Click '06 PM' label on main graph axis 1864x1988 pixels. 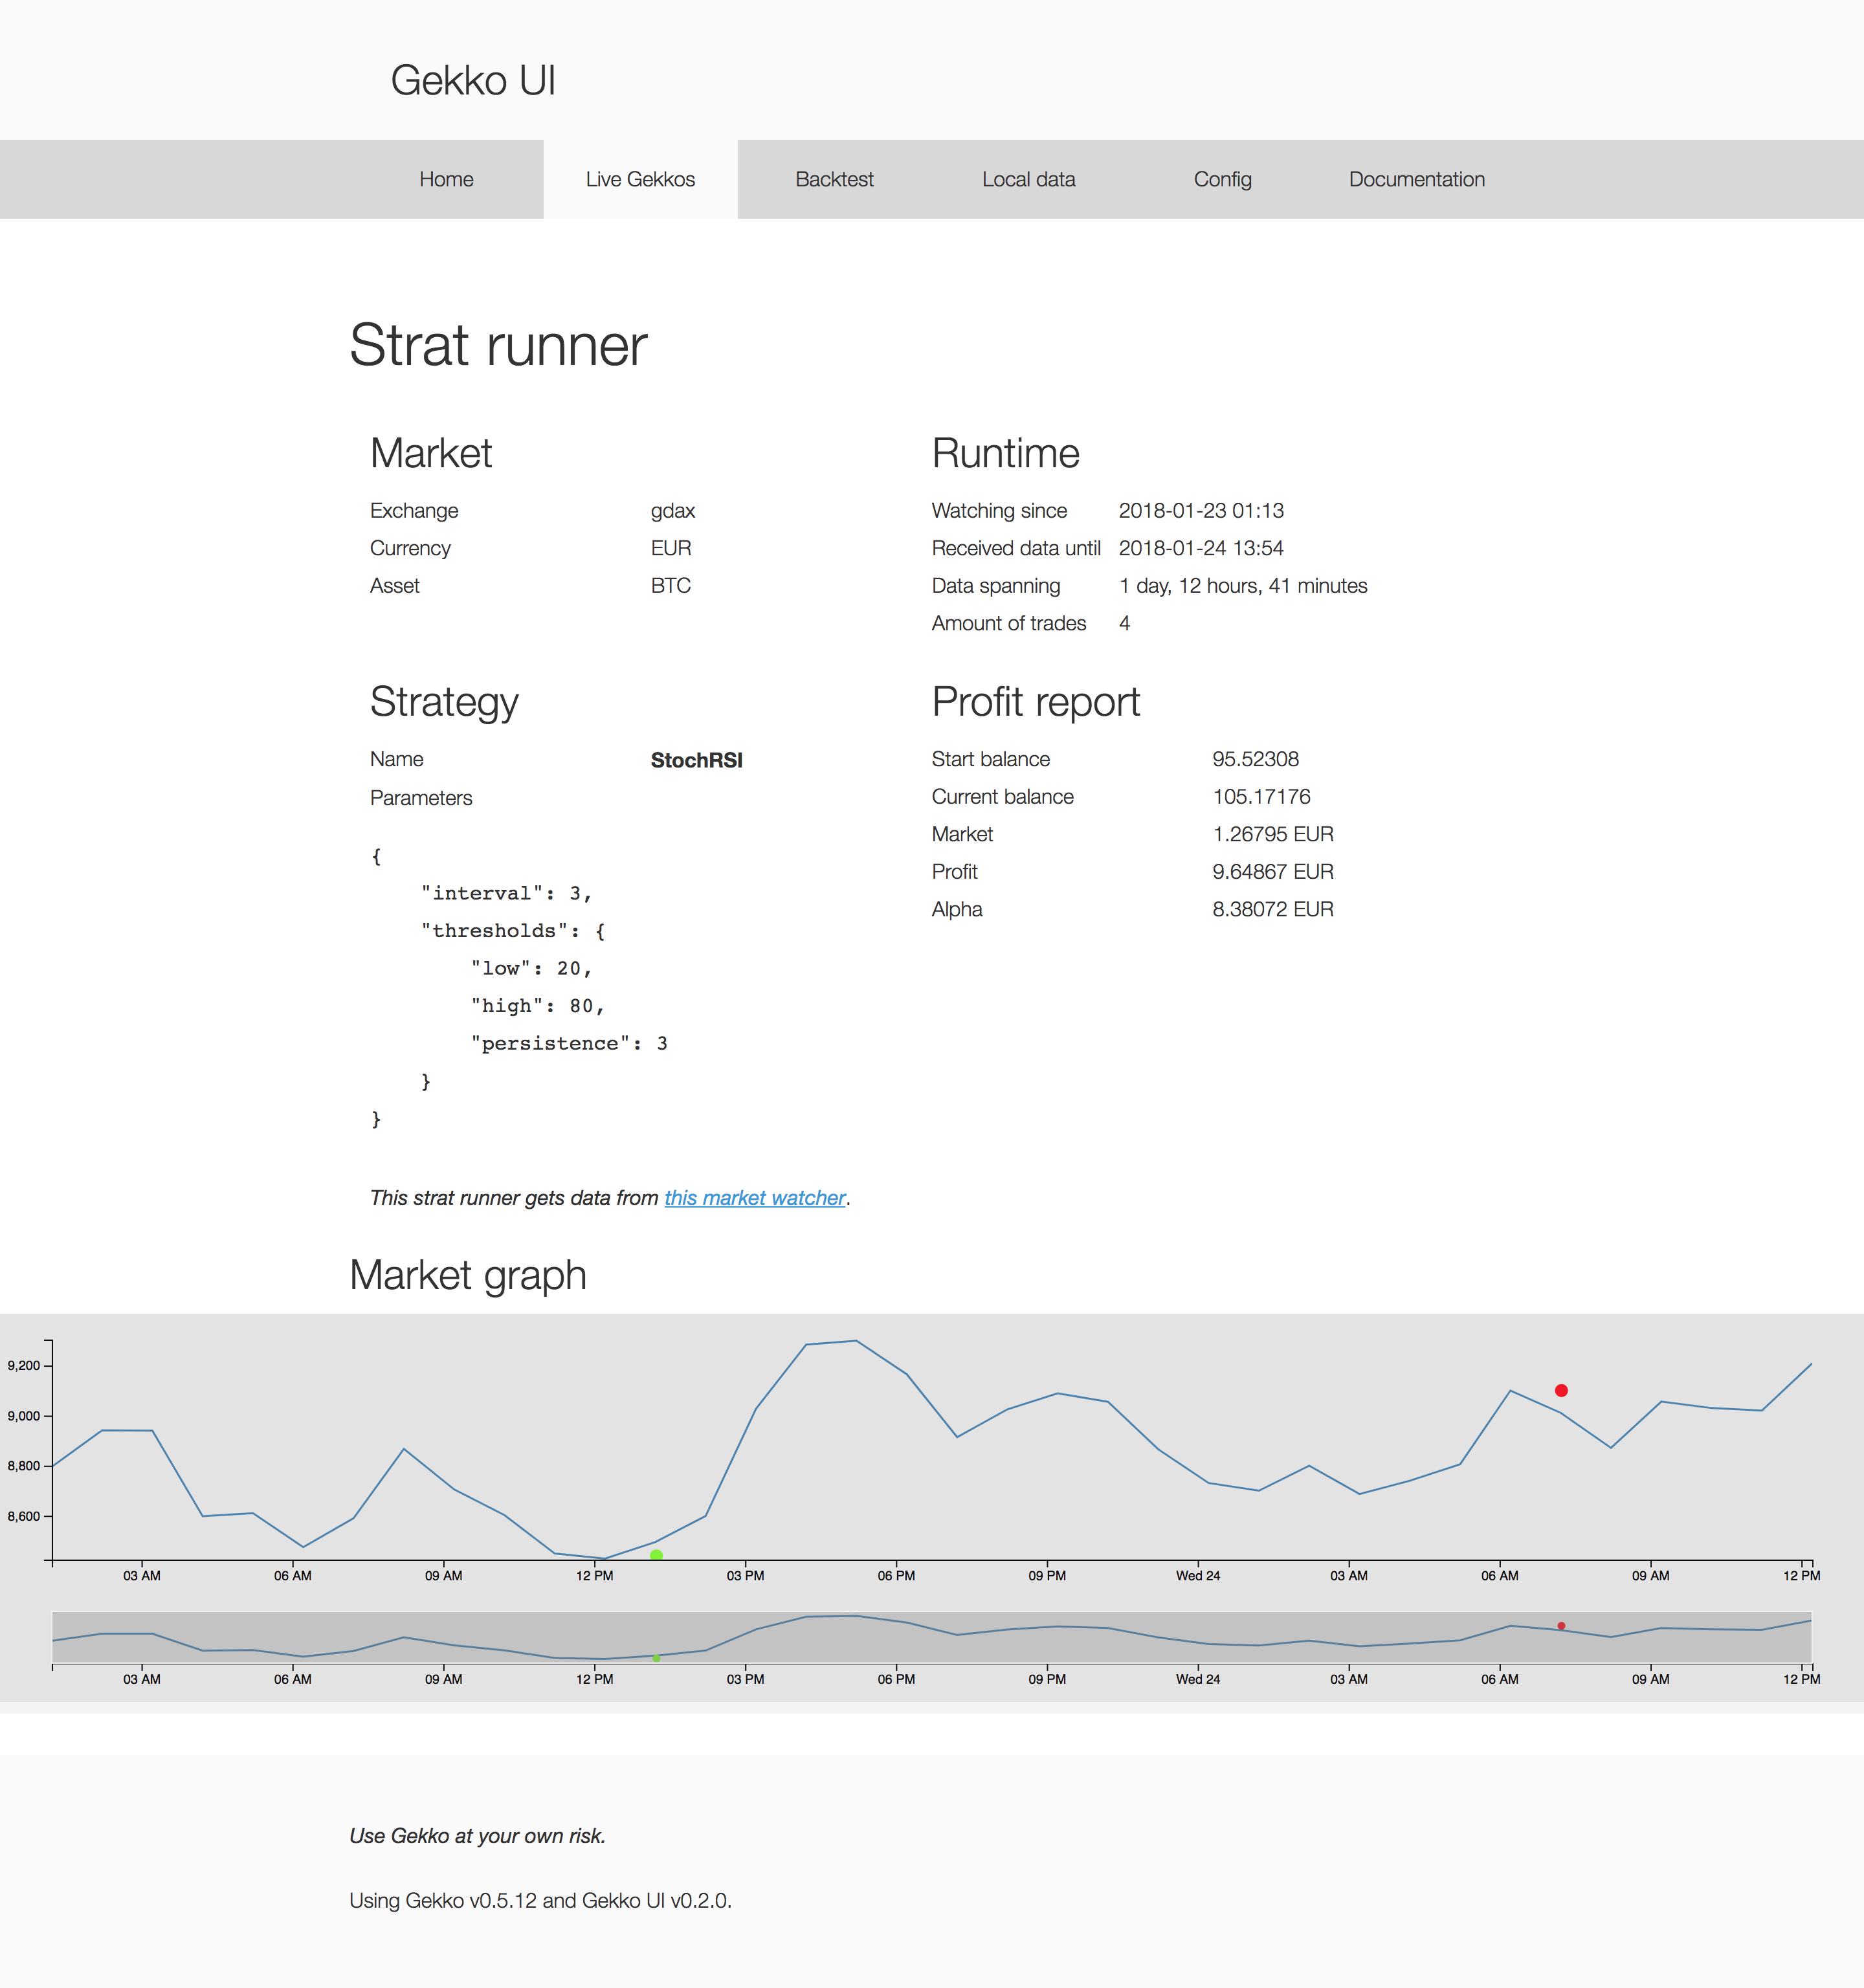pos(896,1575)
